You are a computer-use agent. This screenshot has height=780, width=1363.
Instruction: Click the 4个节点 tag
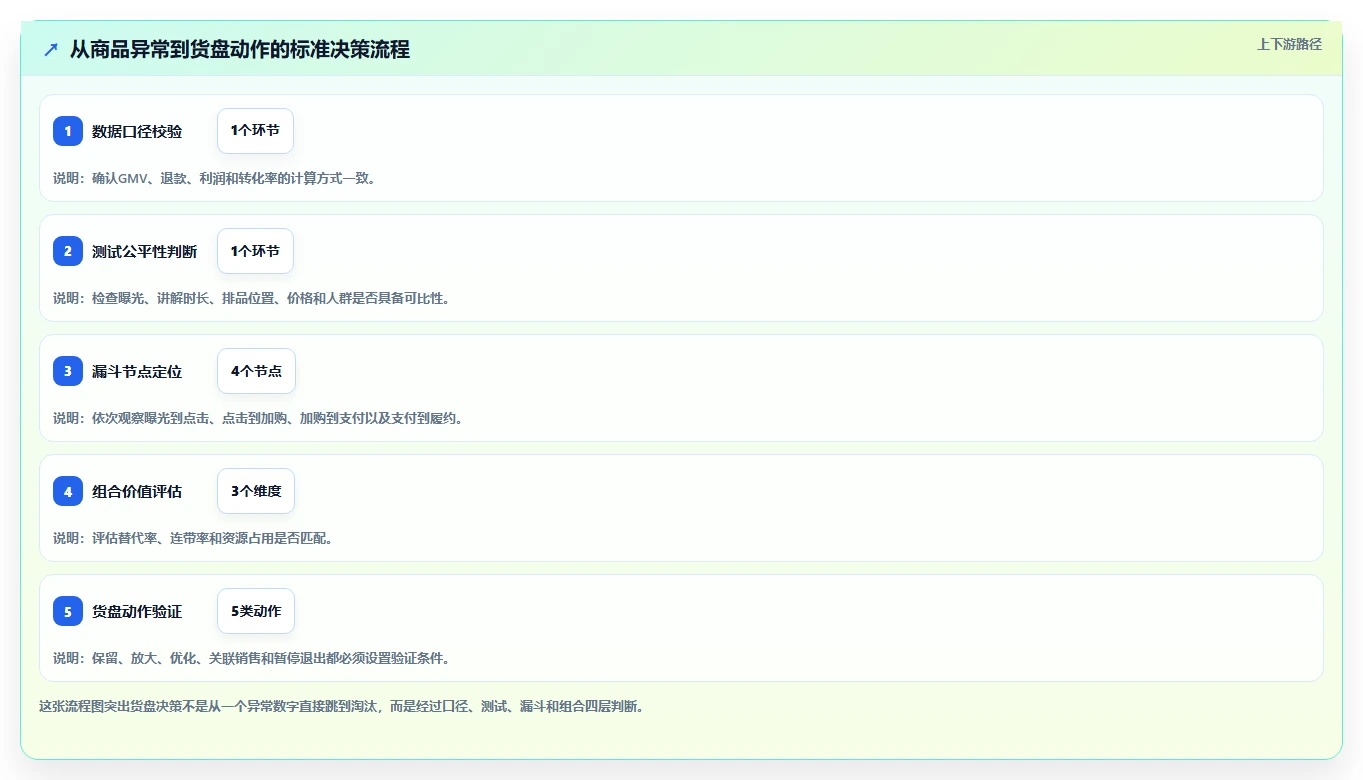(256, 371)
